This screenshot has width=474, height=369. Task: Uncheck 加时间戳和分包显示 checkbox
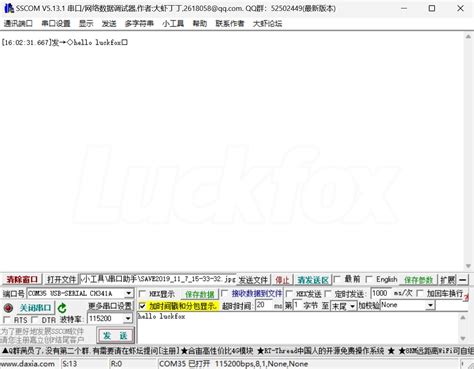click(x=142, y=306)
